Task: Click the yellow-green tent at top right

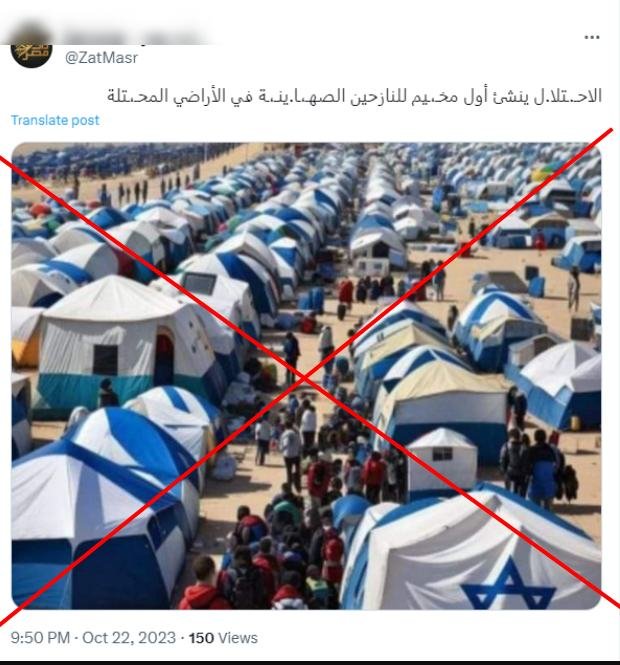Action: [544, 171]
